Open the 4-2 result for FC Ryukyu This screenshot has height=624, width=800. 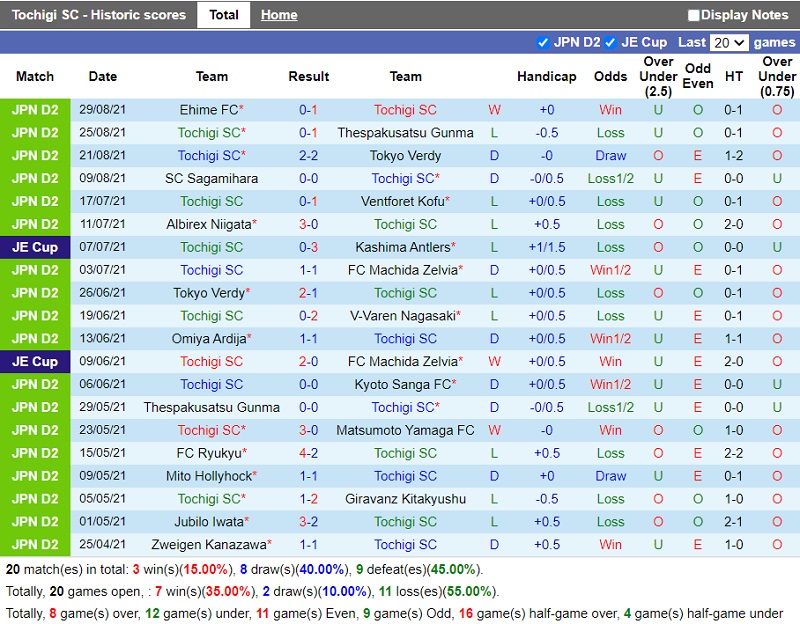click(x=308, y=454)
